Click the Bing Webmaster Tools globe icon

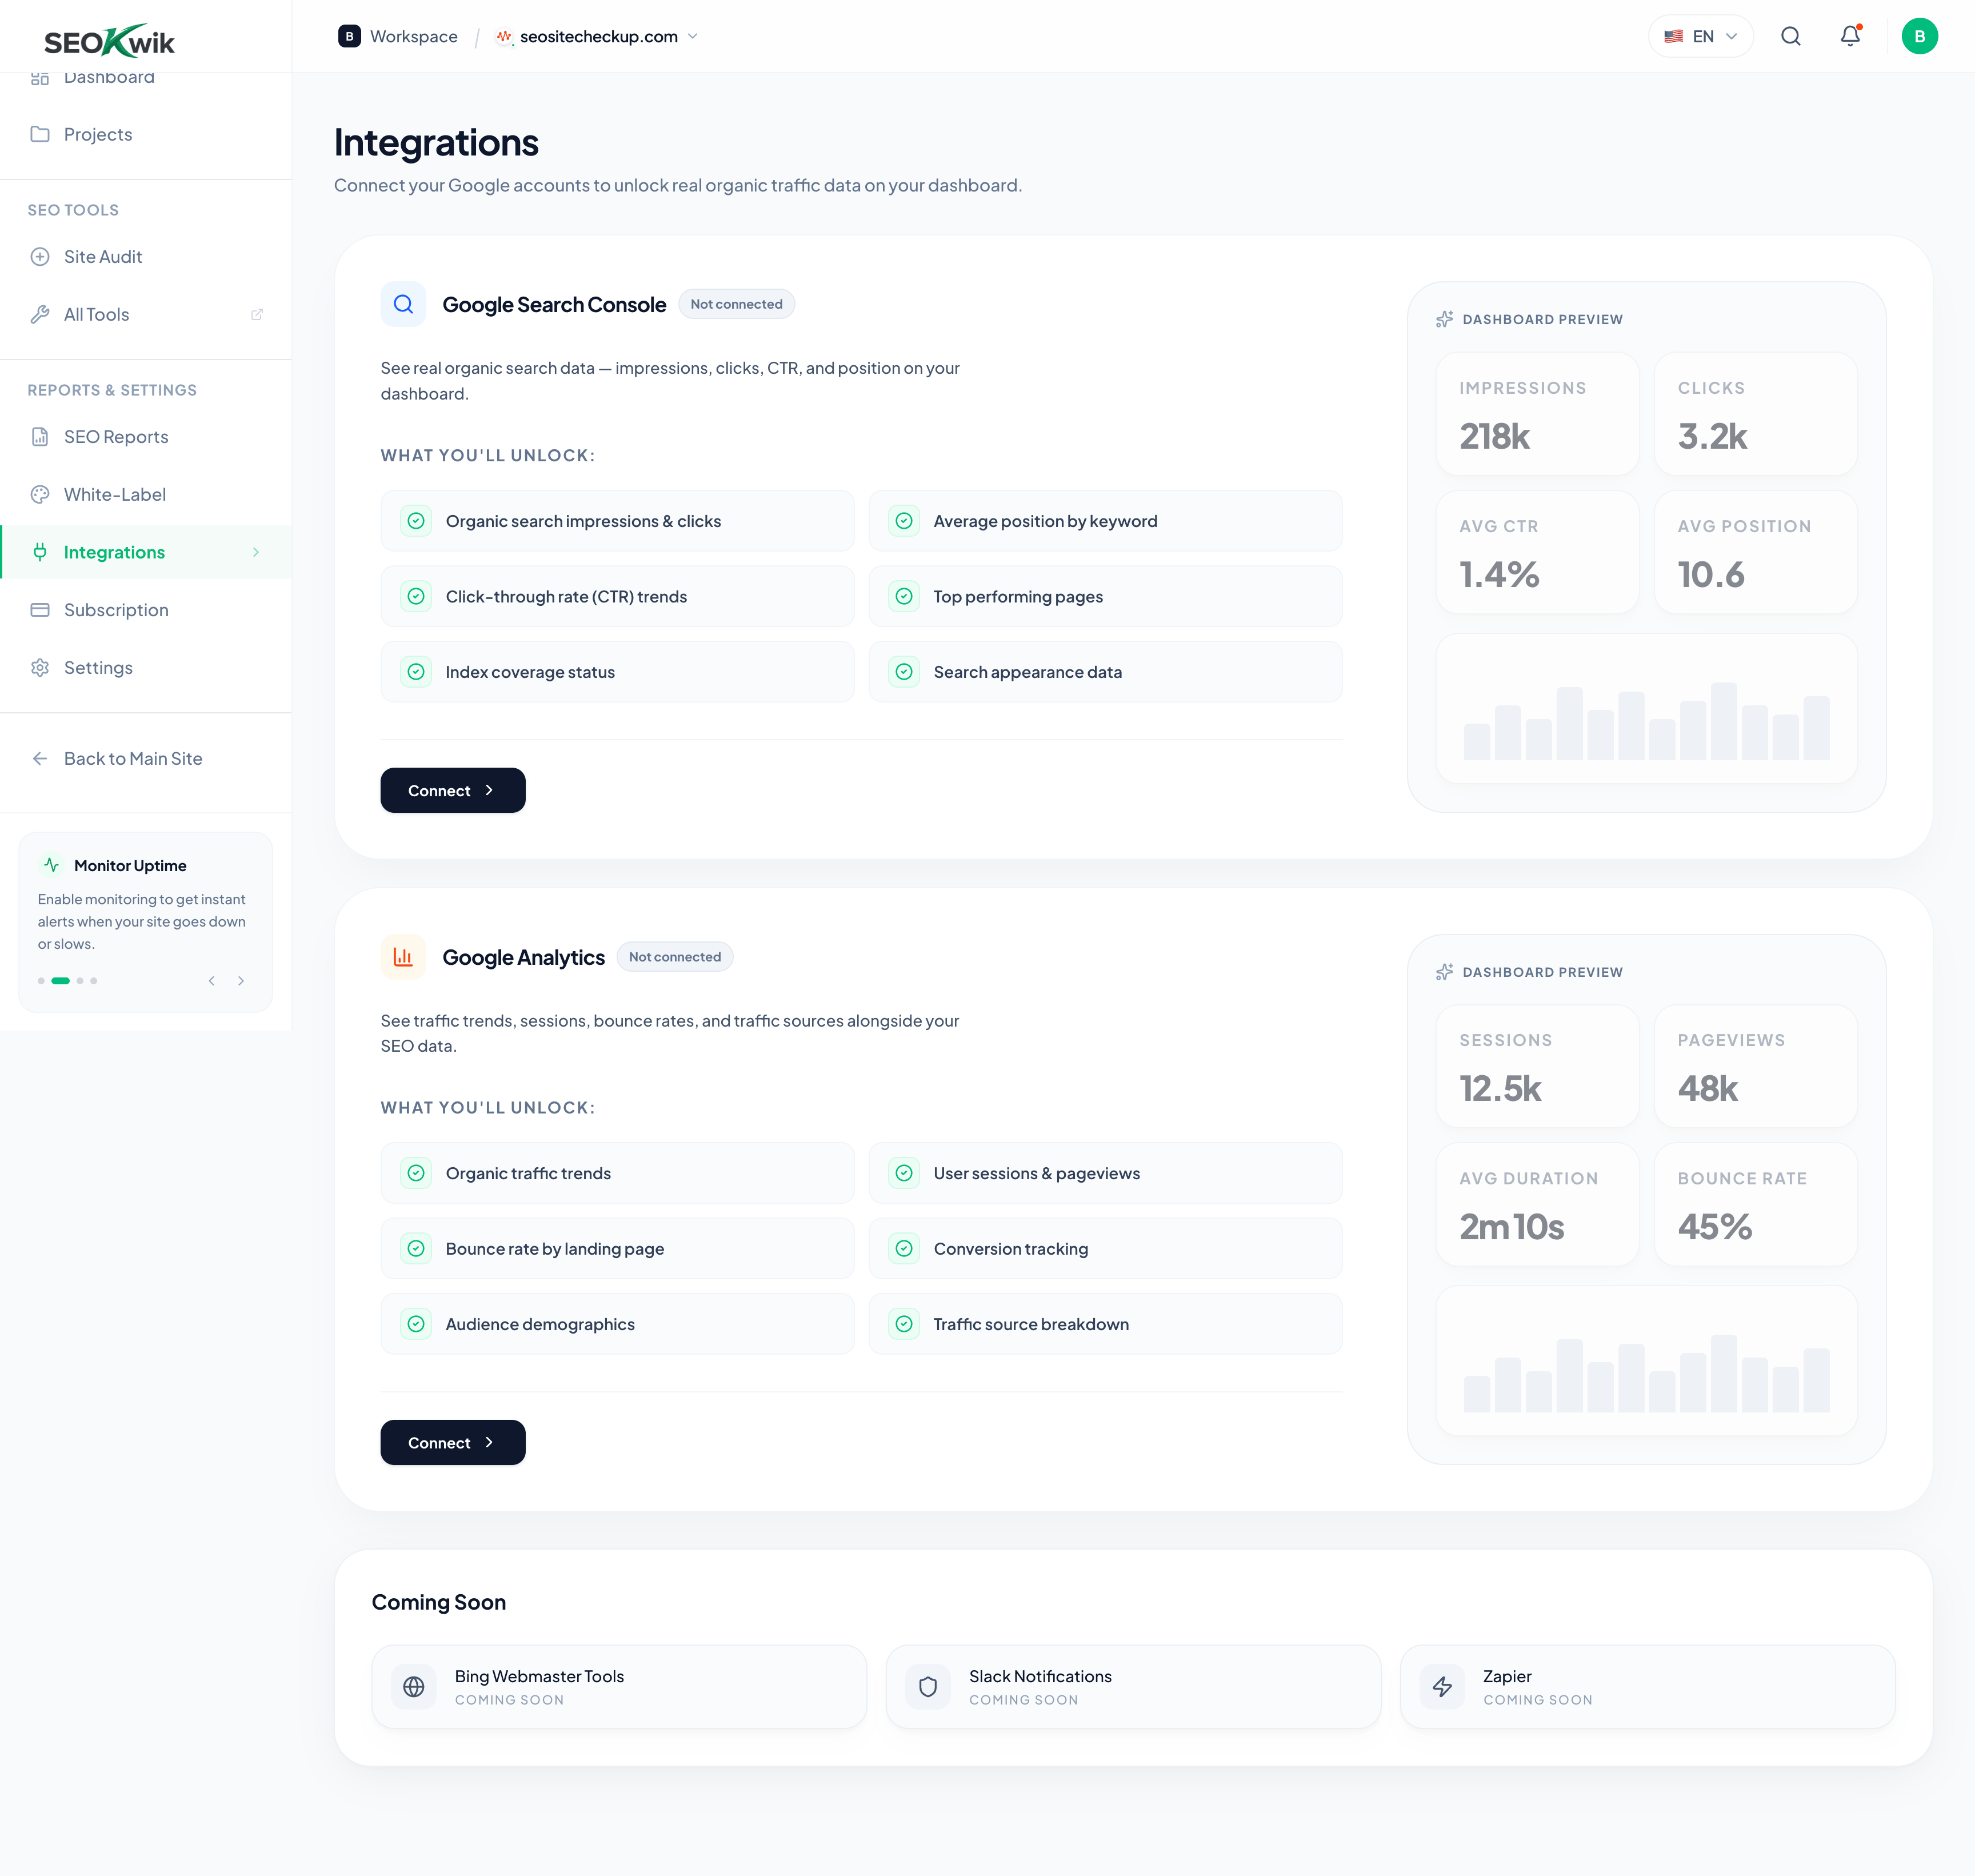point(414,1687)
